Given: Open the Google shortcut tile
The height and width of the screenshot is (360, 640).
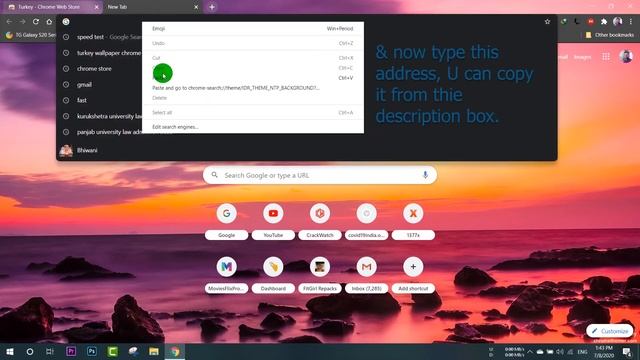Looking at the screenshot, I should point(227,222).
